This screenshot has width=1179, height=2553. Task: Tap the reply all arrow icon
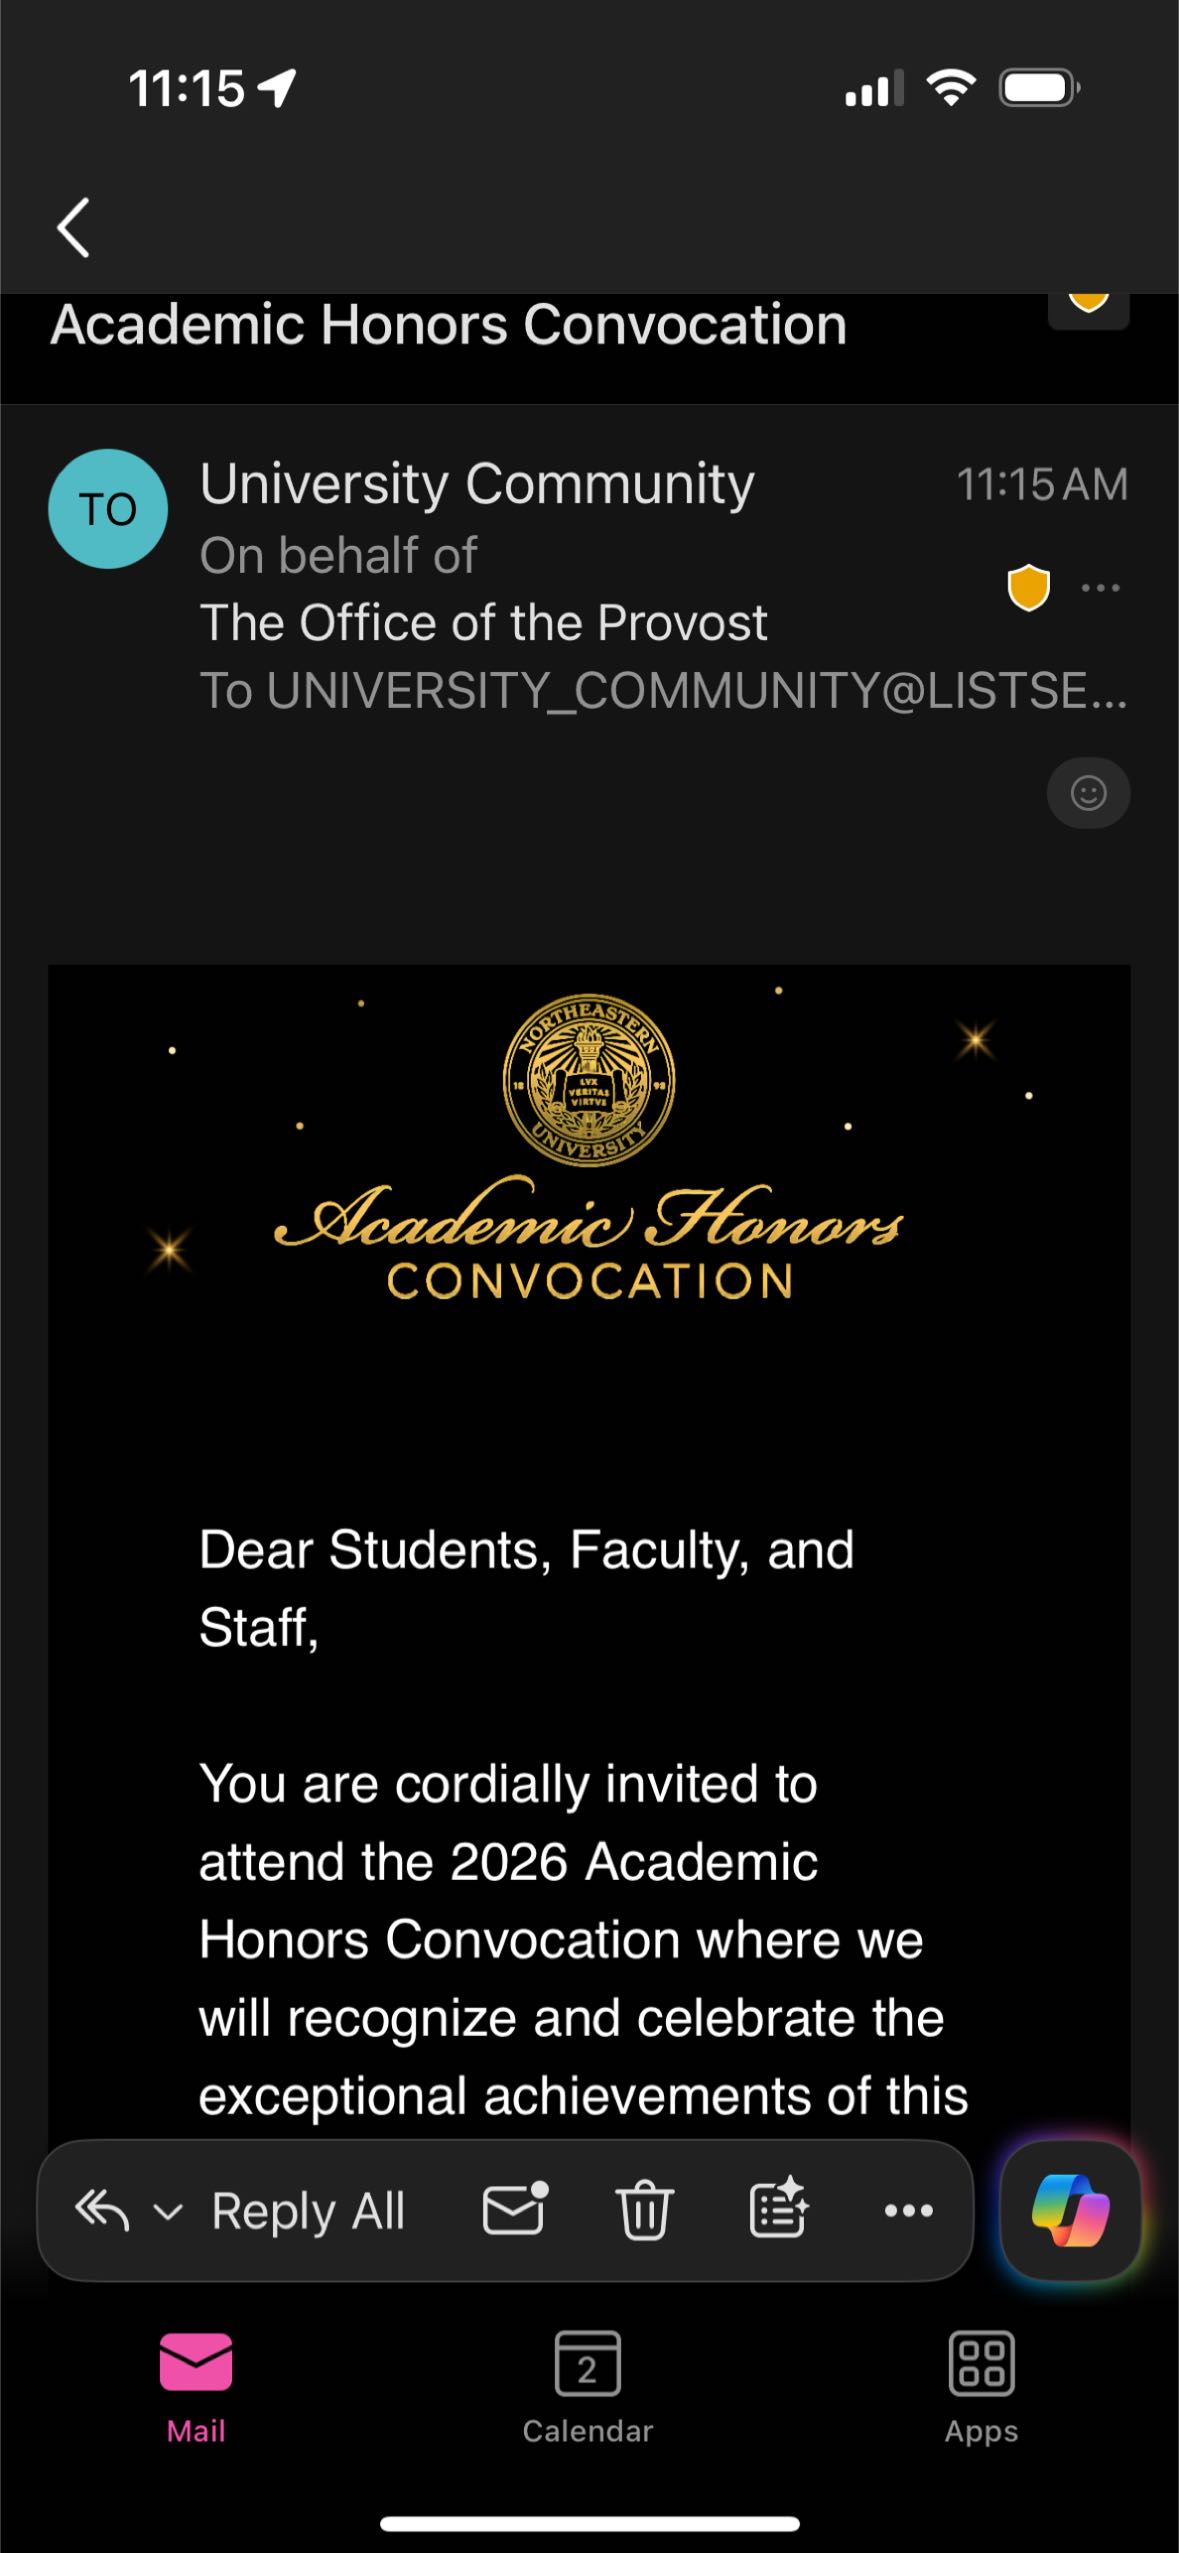(102, 2210)
